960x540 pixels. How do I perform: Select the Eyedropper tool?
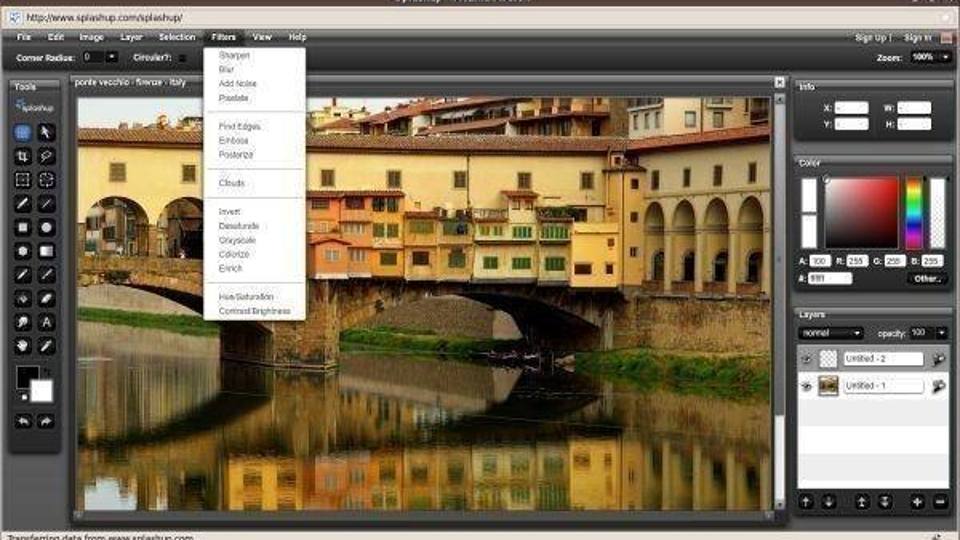tap(46, 346)
